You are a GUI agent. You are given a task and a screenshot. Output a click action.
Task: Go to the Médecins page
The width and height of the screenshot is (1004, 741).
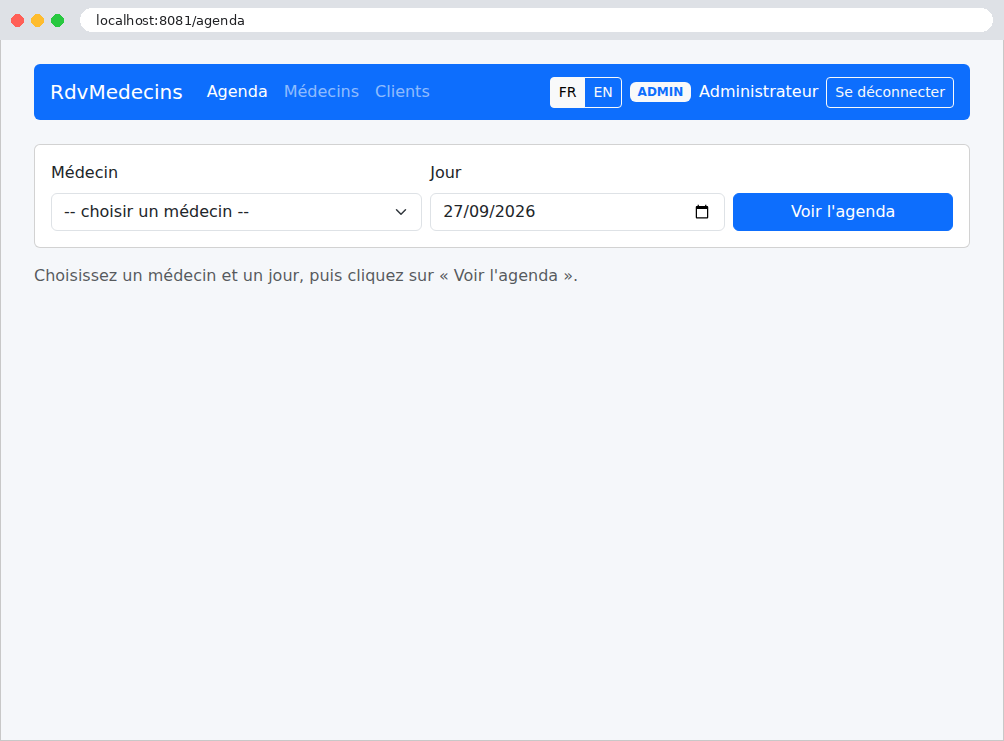click(x=321, y=92)
